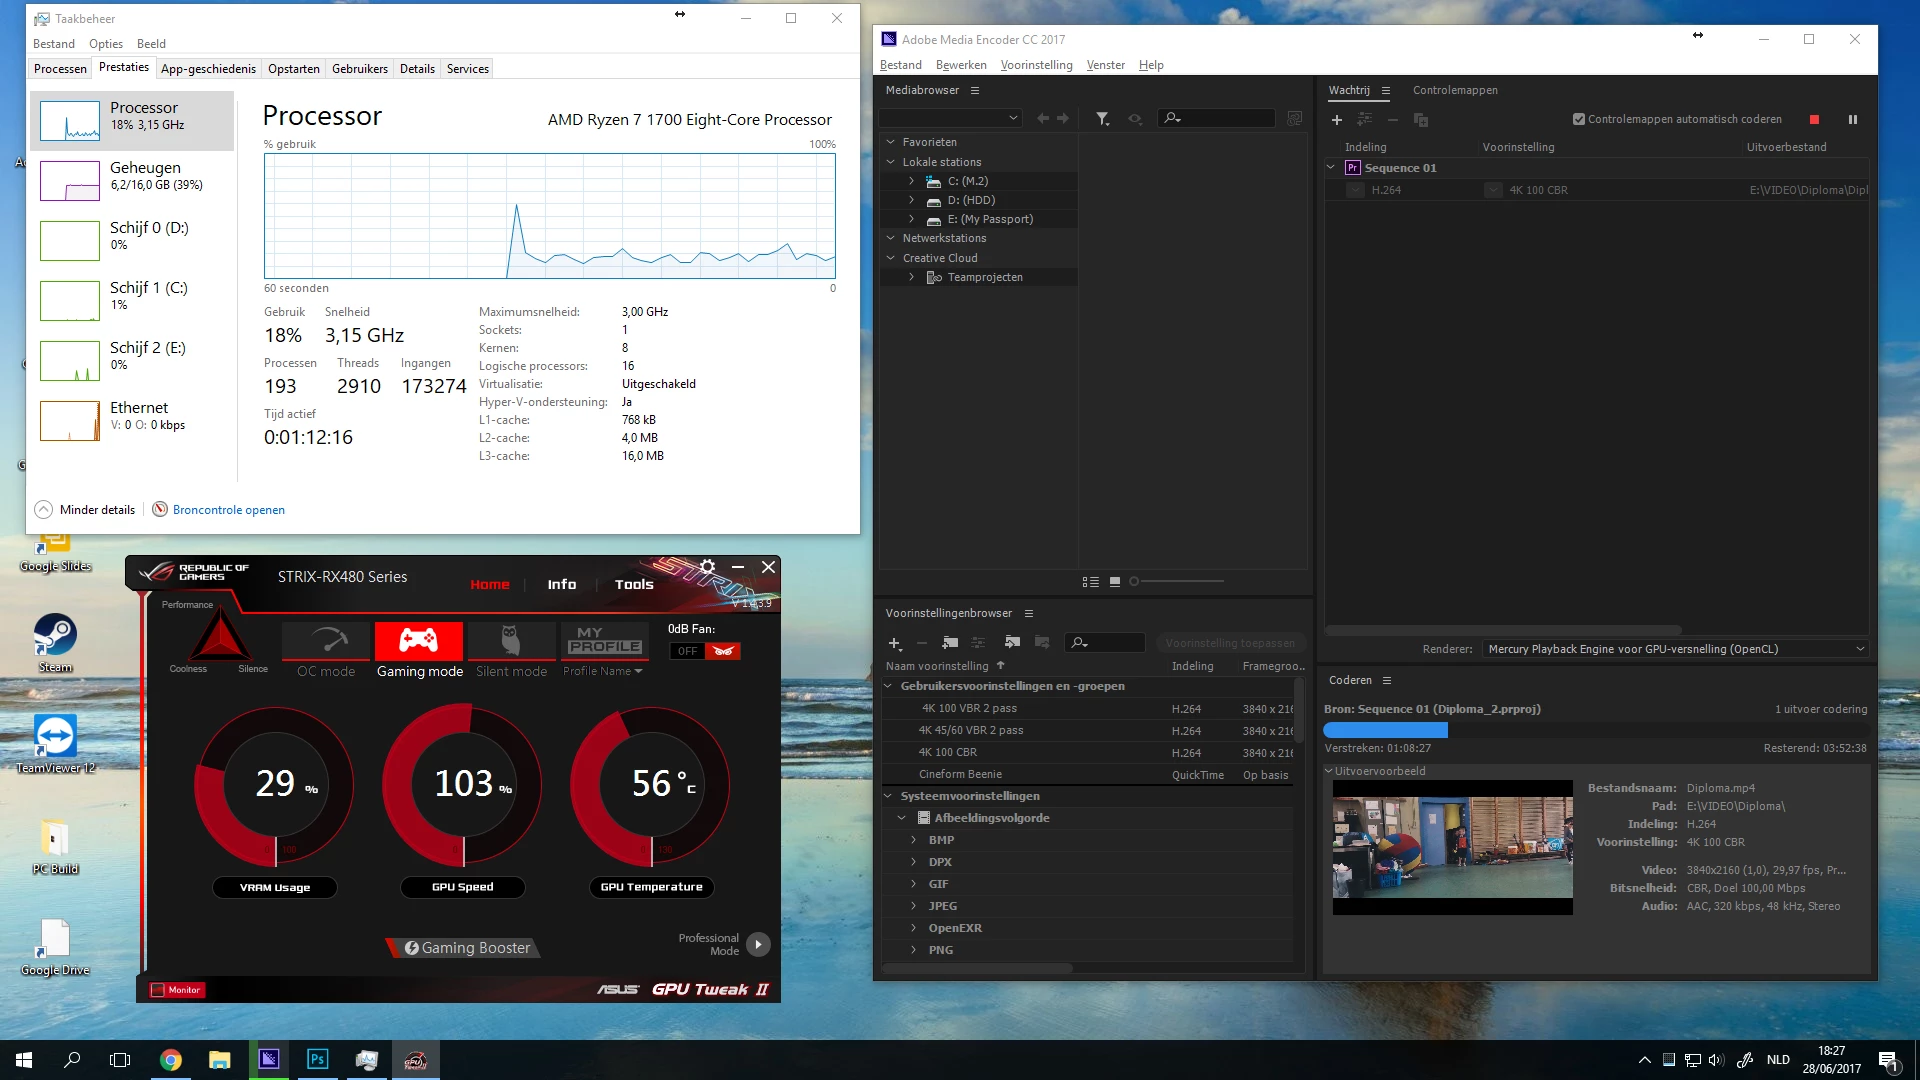Viewport: 1920px width, 1080px height.
Task: Select Gaming mode in GPU Tweak
Action: click(418, 642)
